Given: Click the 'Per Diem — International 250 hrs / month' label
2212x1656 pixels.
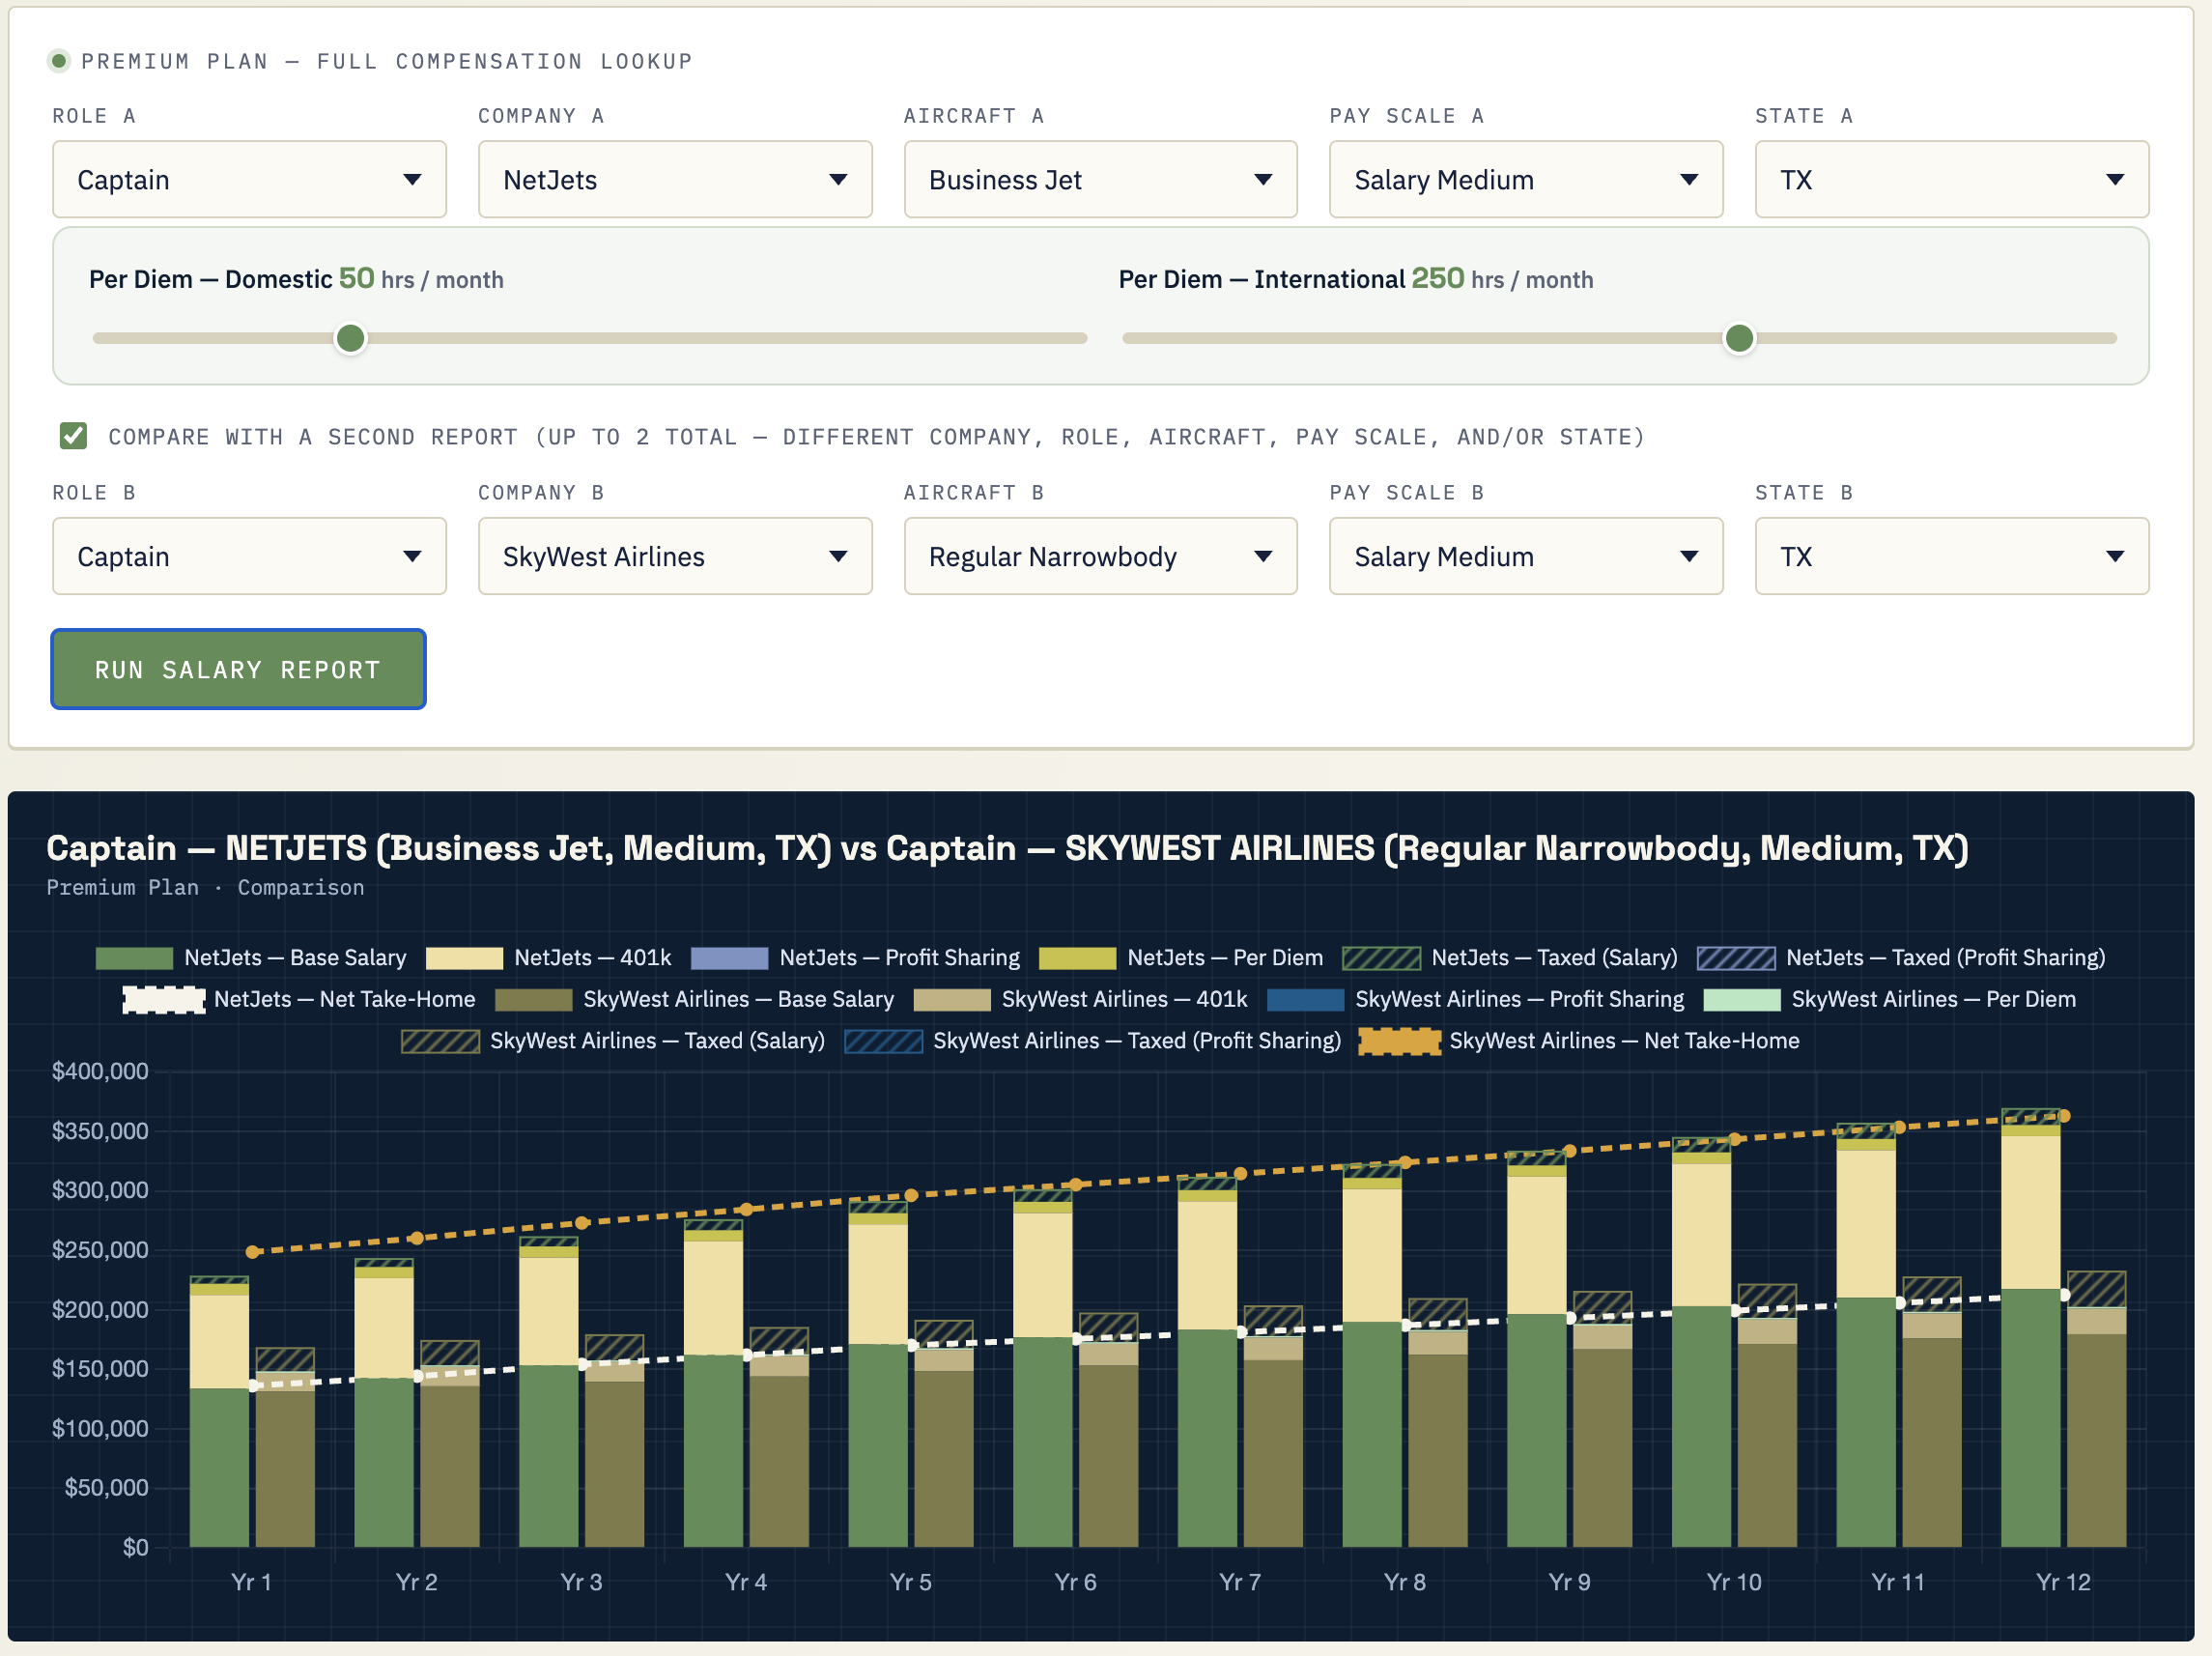Looking at the screenshot, I should 1356,279.
